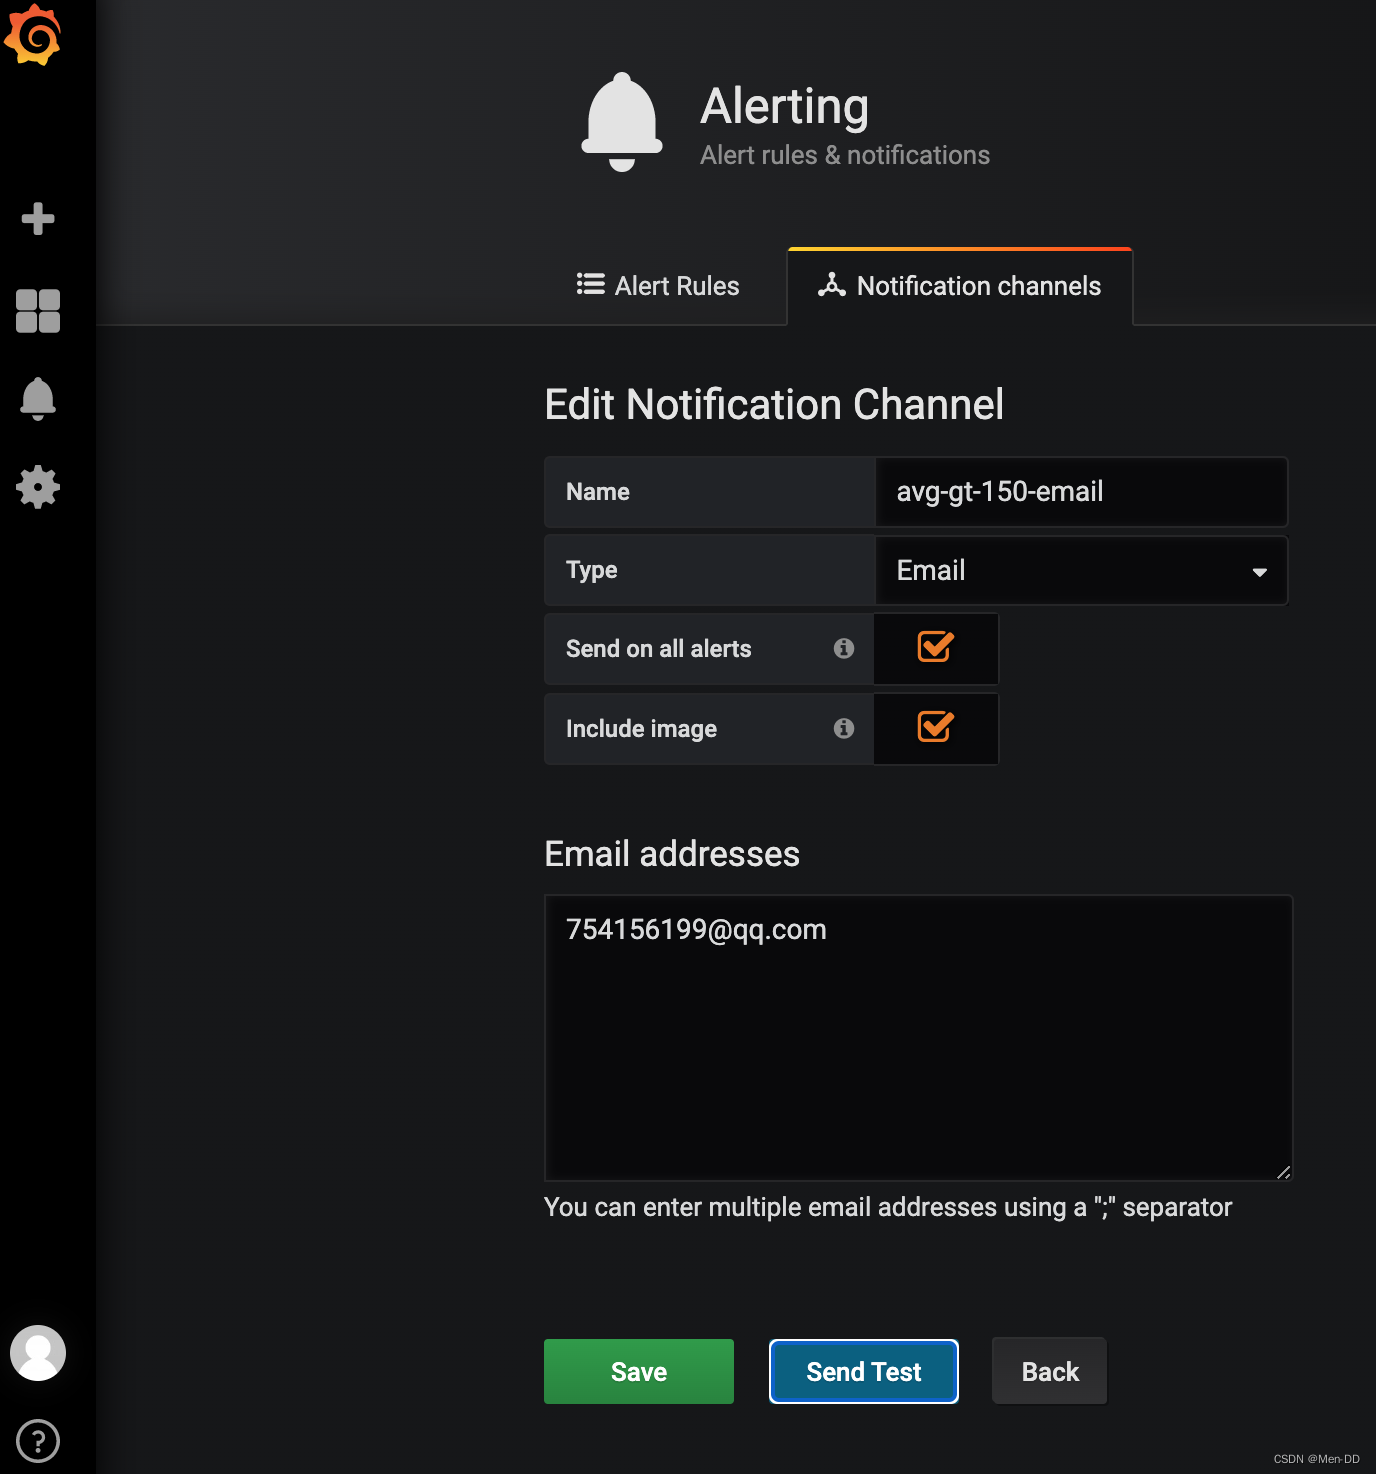
Task: Switch to the Alert Rules tab
Action: click(x=658, y=286)
